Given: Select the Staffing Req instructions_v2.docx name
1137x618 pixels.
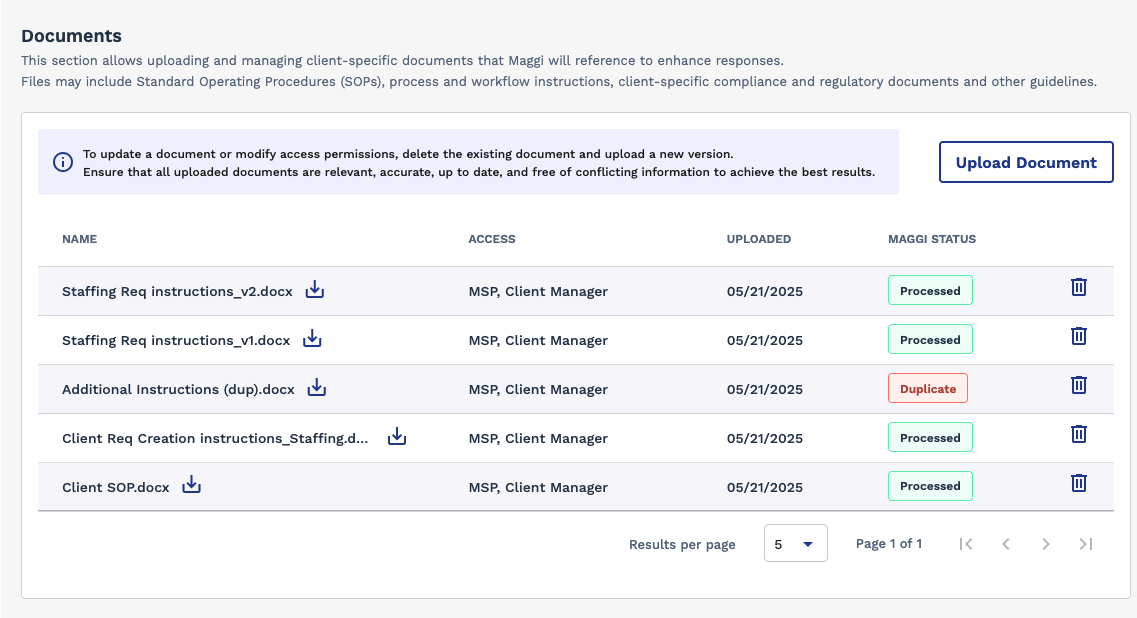Looking at the screenshot, I should [177, 292].
